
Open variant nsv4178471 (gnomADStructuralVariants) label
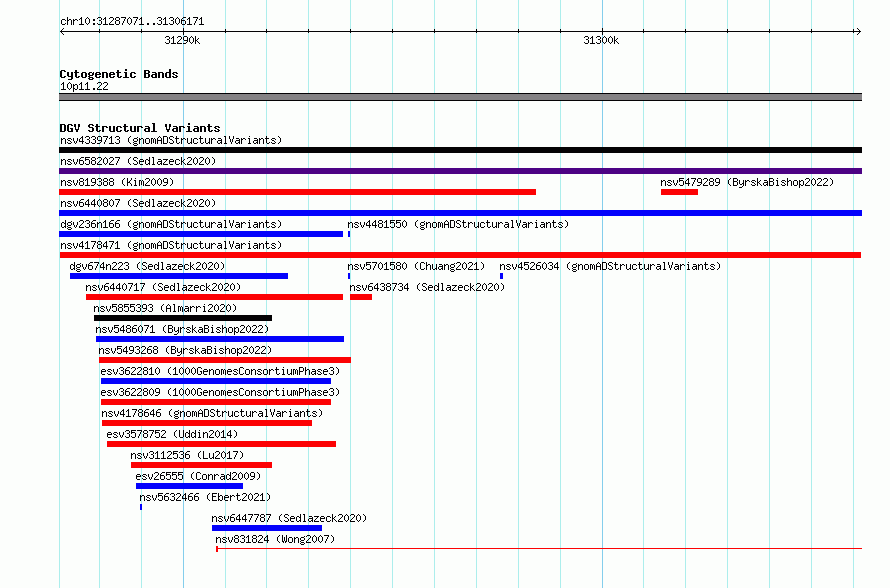click(x=171, y=245)
